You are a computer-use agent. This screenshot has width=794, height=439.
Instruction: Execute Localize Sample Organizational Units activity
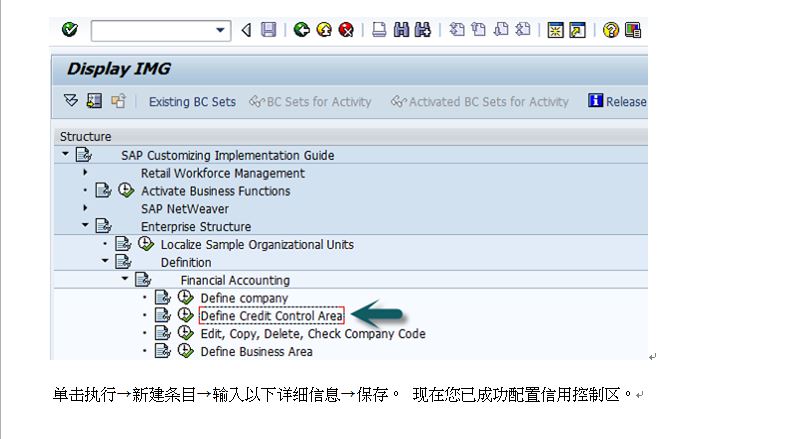pyautogui.click(x=146, y=244)
